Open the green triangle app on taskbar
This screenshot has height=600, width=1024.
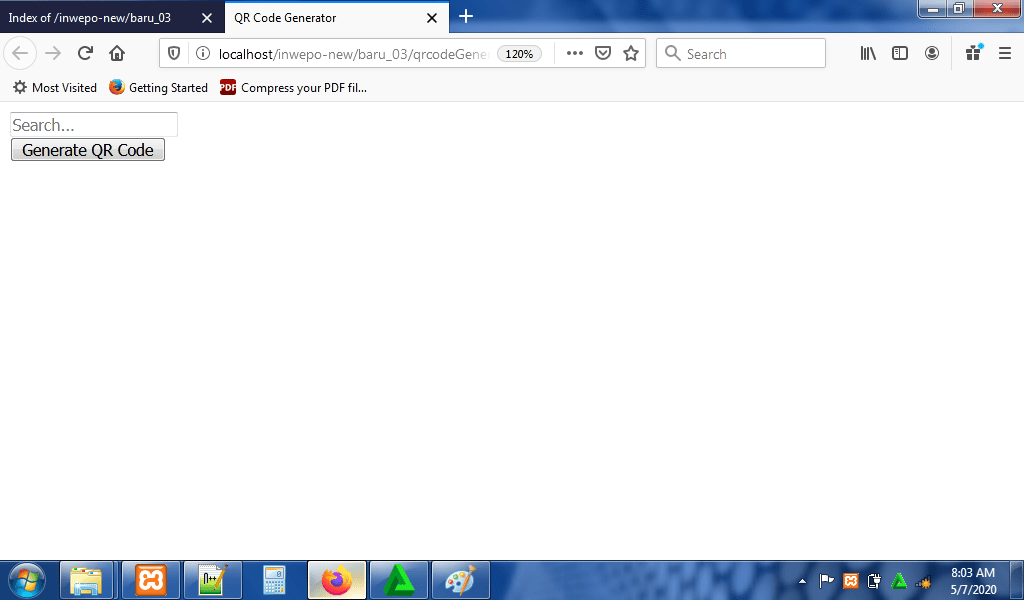(x=399, y=580)
